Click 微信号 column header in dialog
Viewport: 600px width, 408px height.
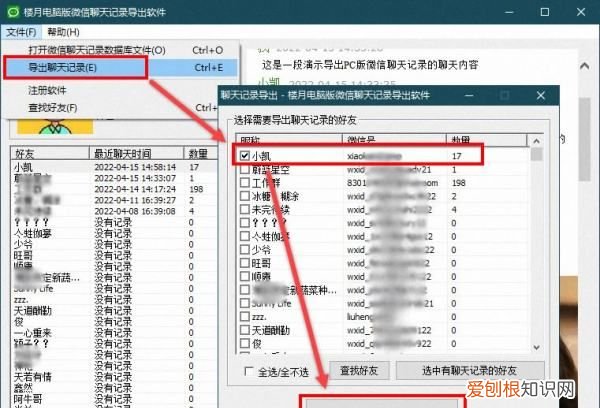pos(394,139)
